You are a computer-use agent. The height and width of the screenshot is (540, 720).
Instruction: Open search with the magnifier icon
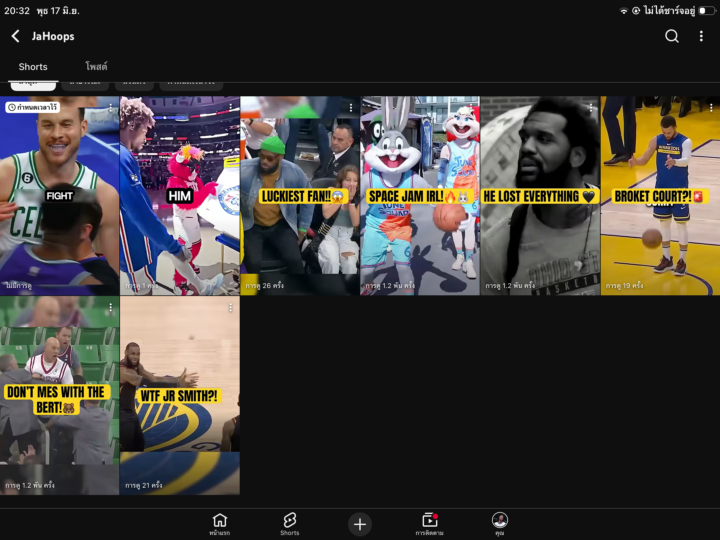tap(671, 36)
